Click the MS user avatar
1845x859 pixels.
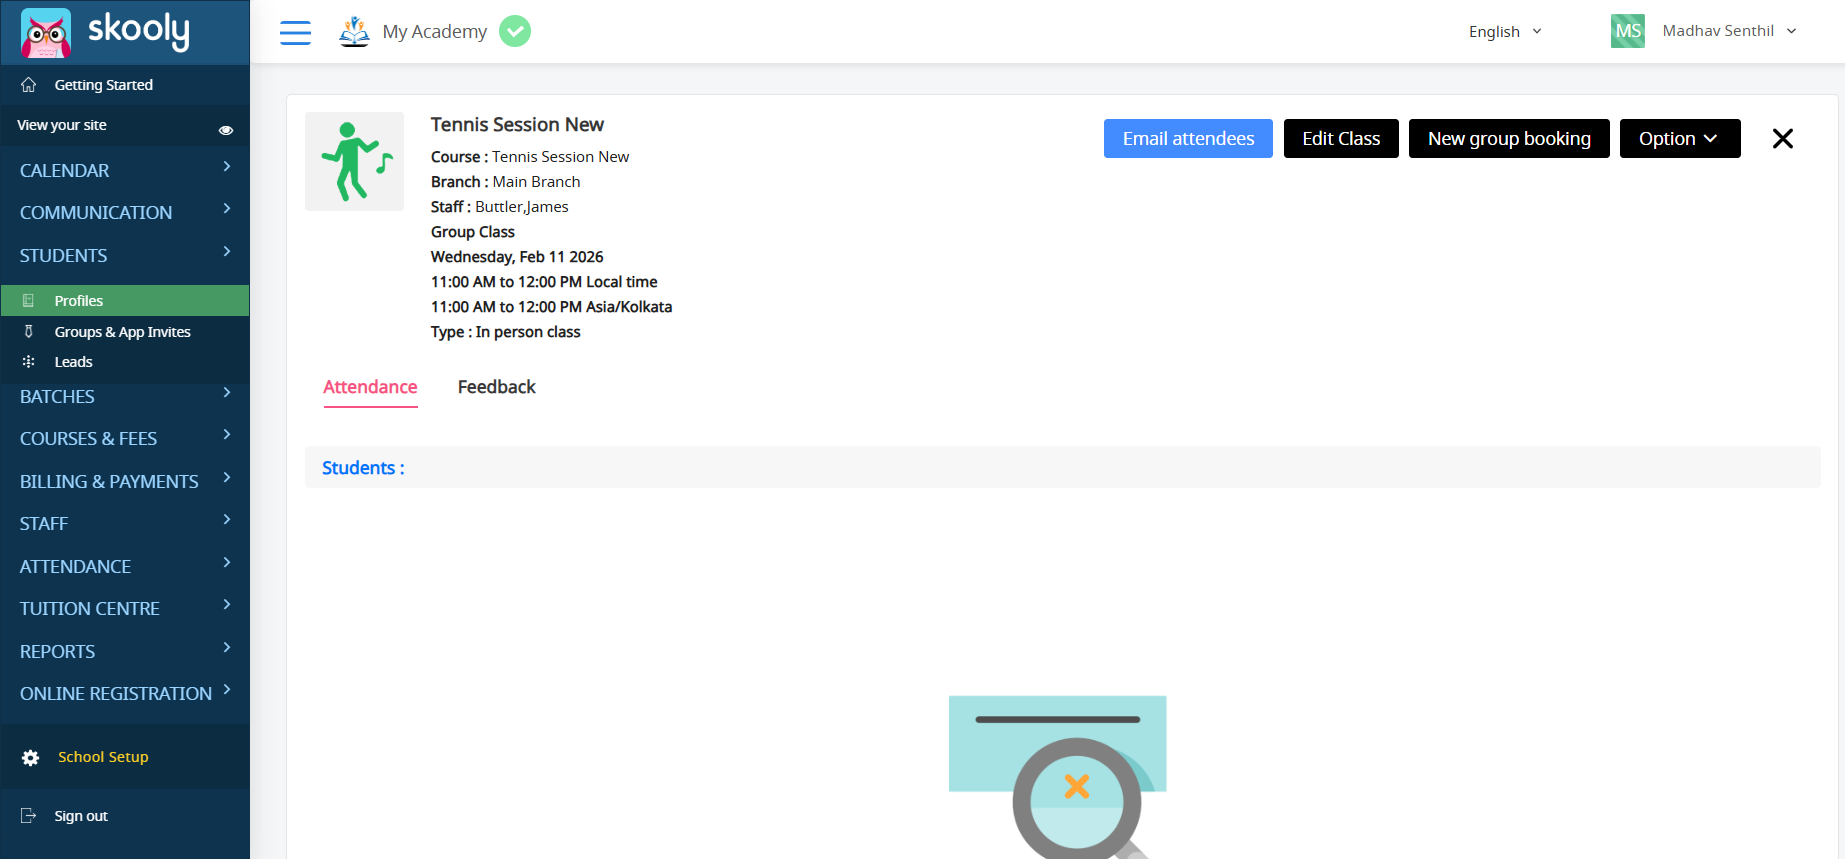point(1627,31)
